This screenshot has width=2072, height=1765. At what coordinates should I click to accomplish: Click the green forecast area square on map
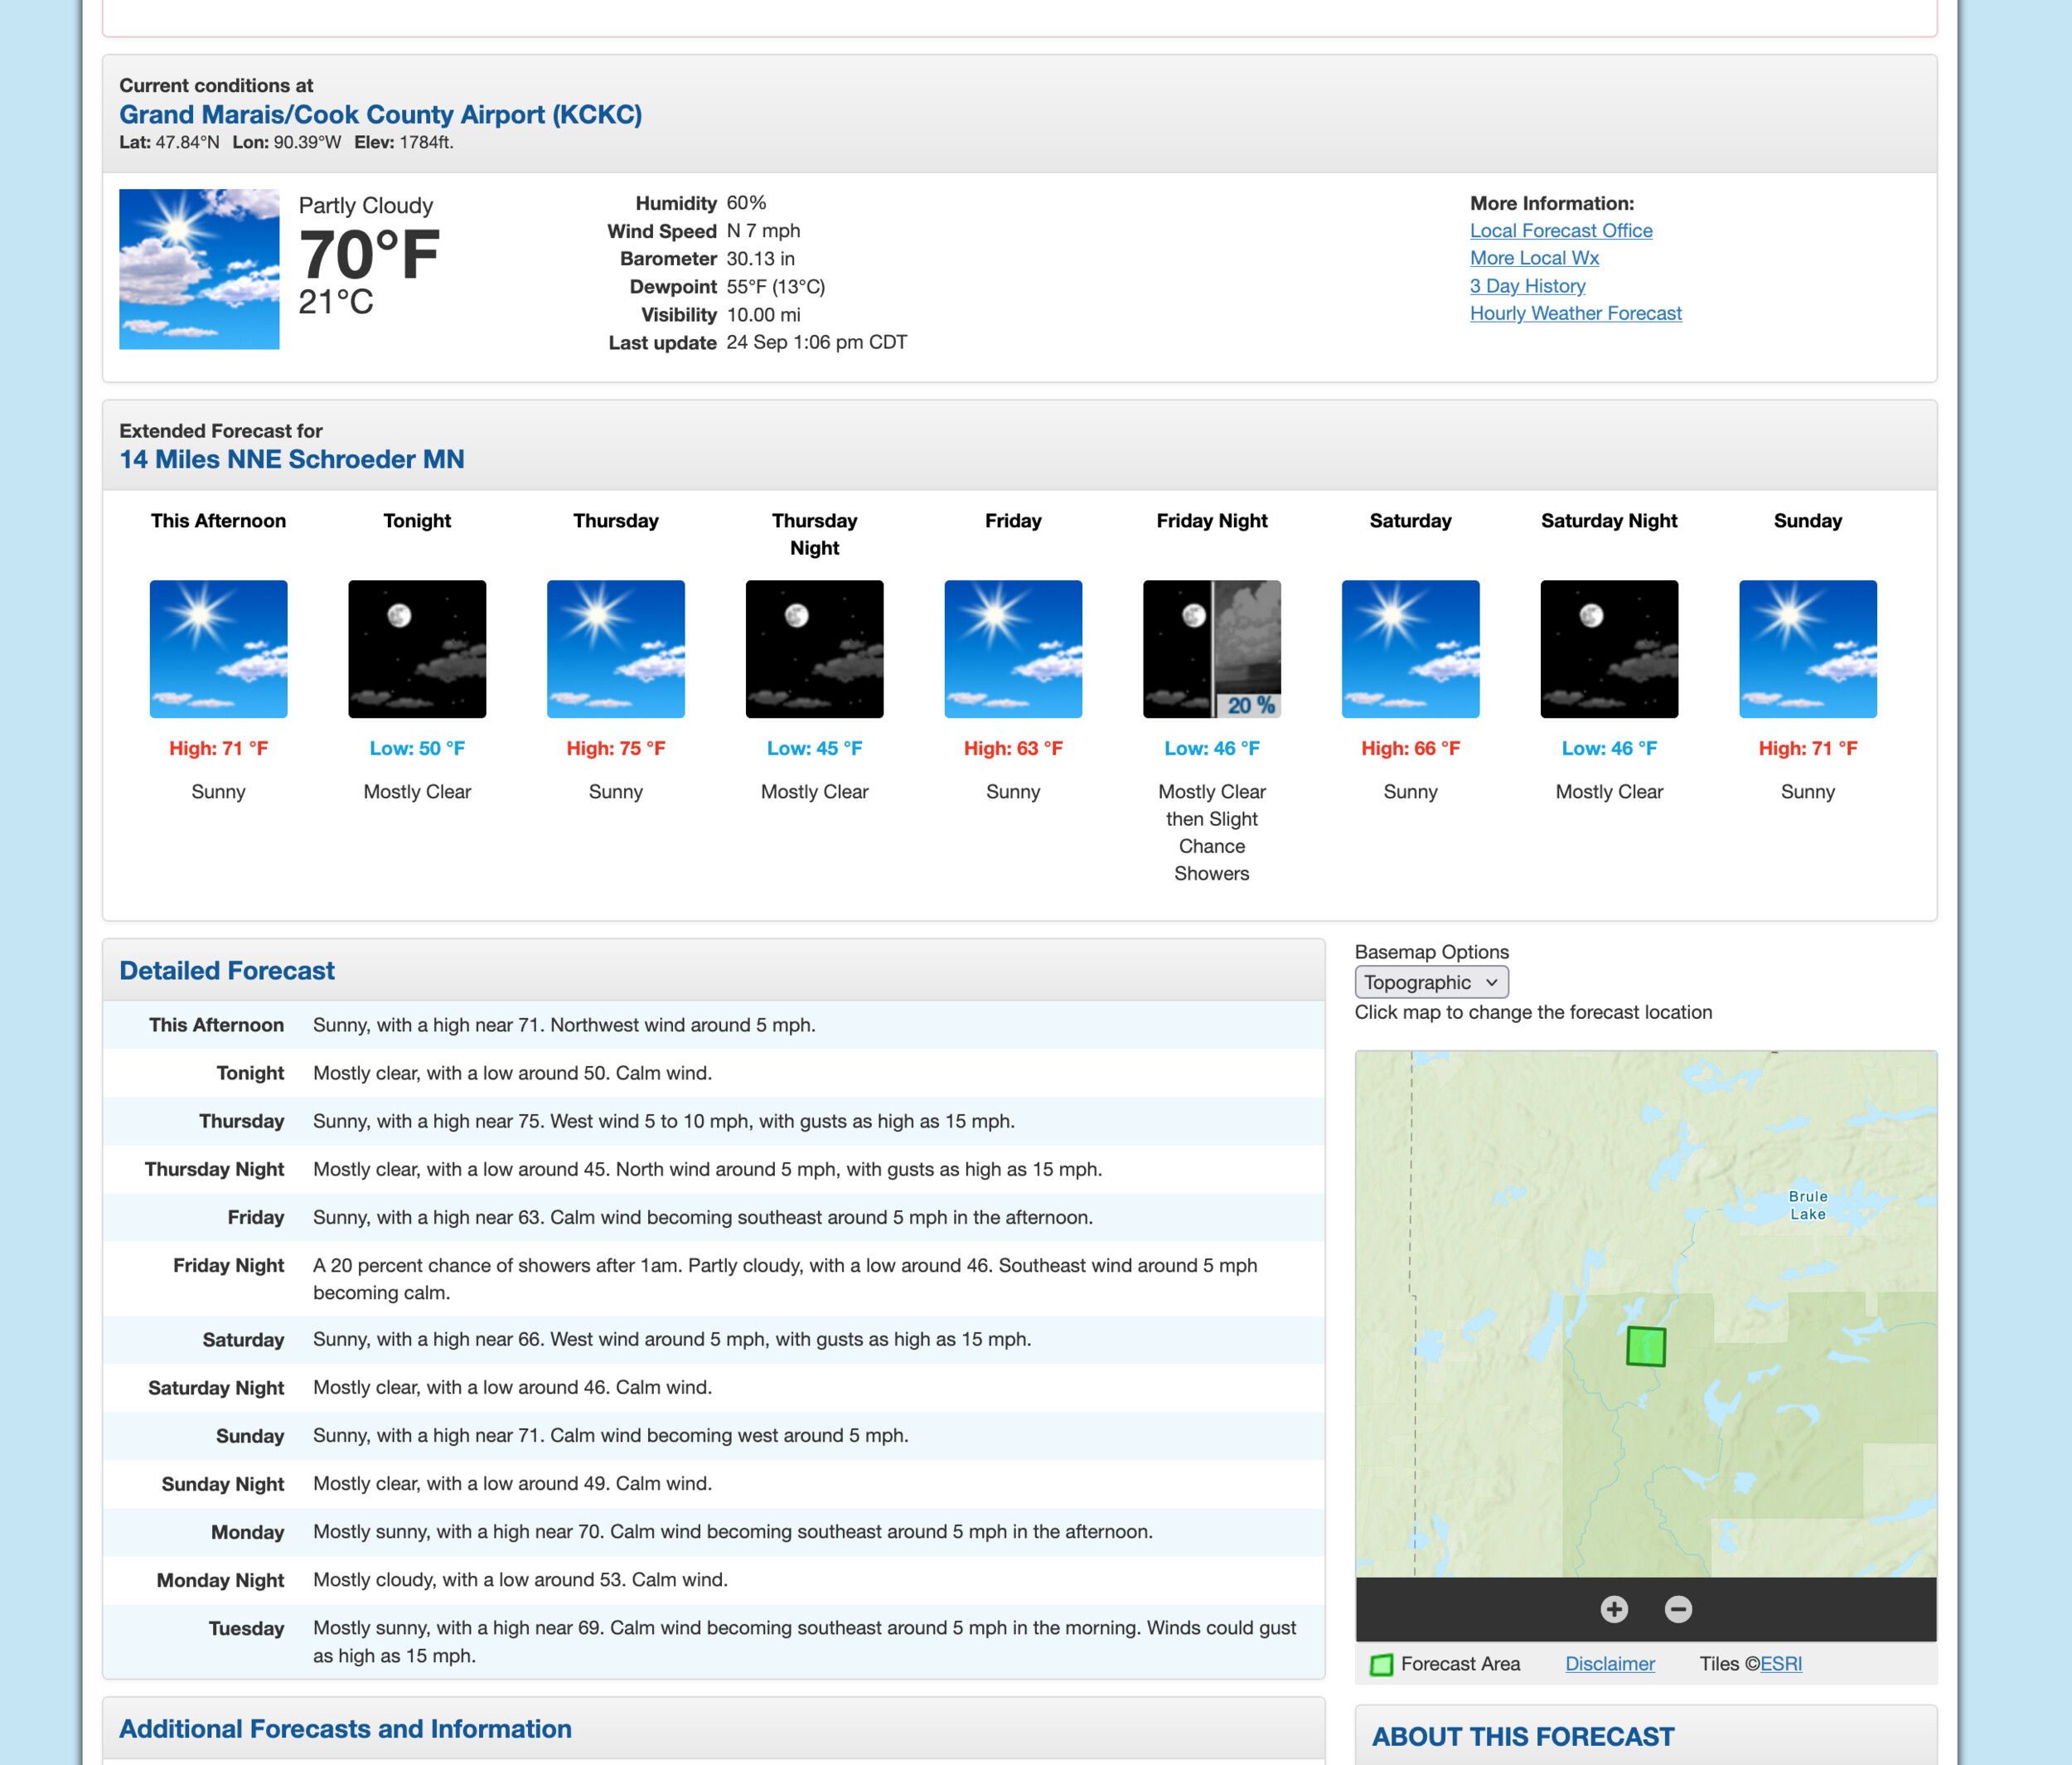click(1645, 1346)
